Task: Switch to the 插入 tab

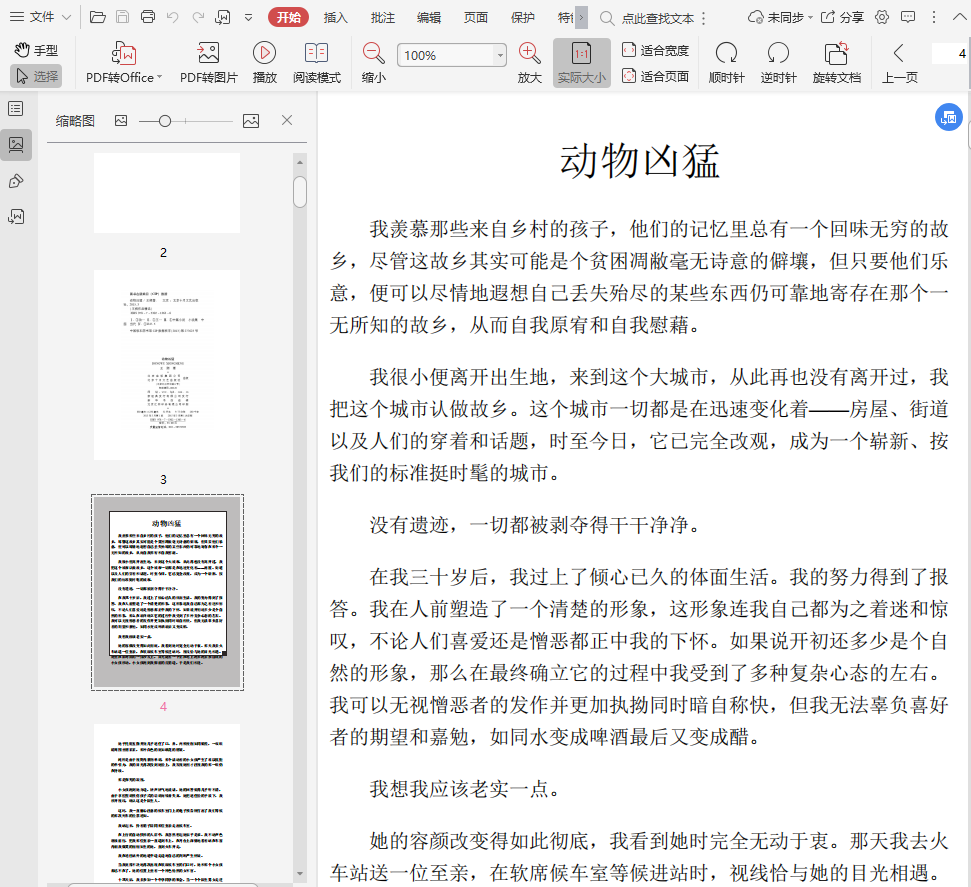Action: pos(336,17)
